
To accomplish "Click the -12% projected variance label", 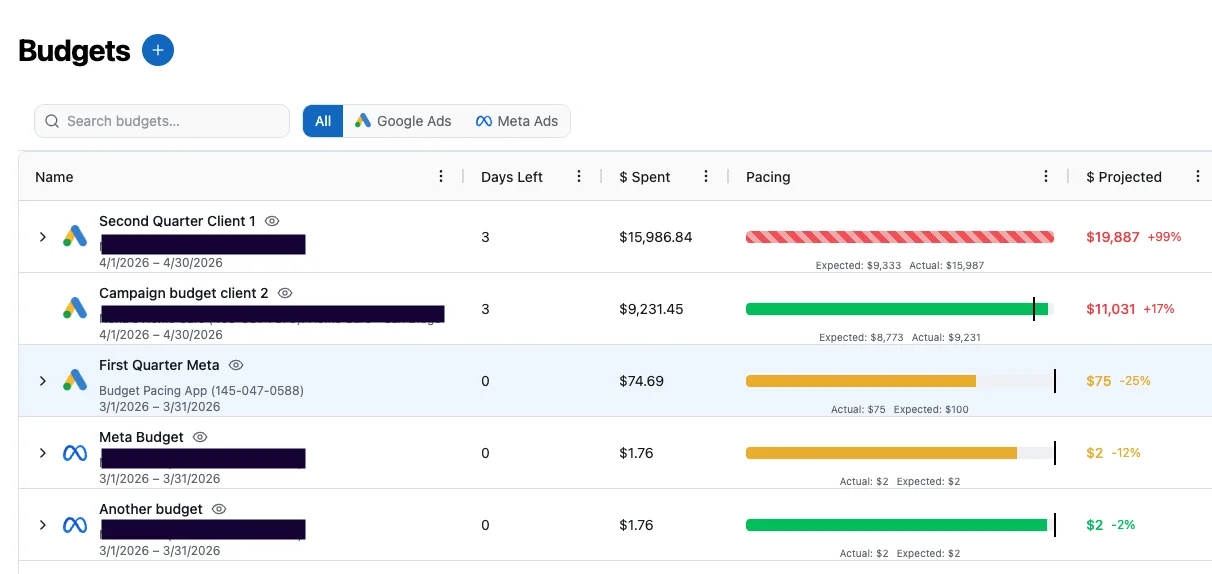I will [1126, 453].
